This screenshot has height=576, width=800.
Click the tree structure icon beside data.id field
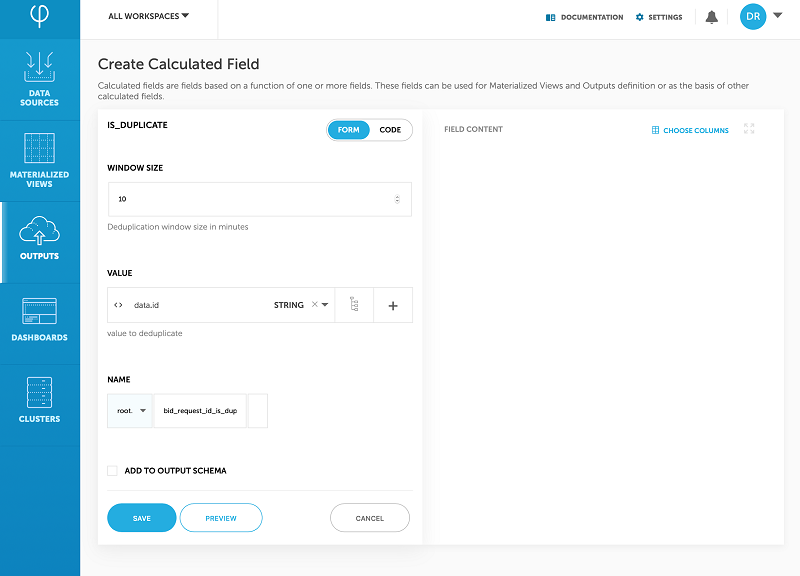click(355, 305)
